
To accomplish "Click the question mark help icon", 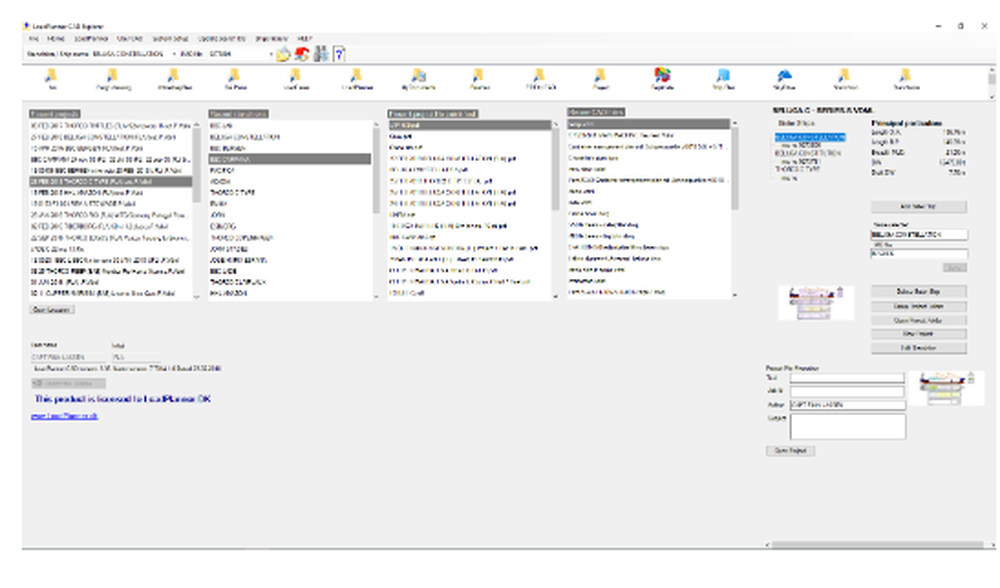I will (339, 54).
